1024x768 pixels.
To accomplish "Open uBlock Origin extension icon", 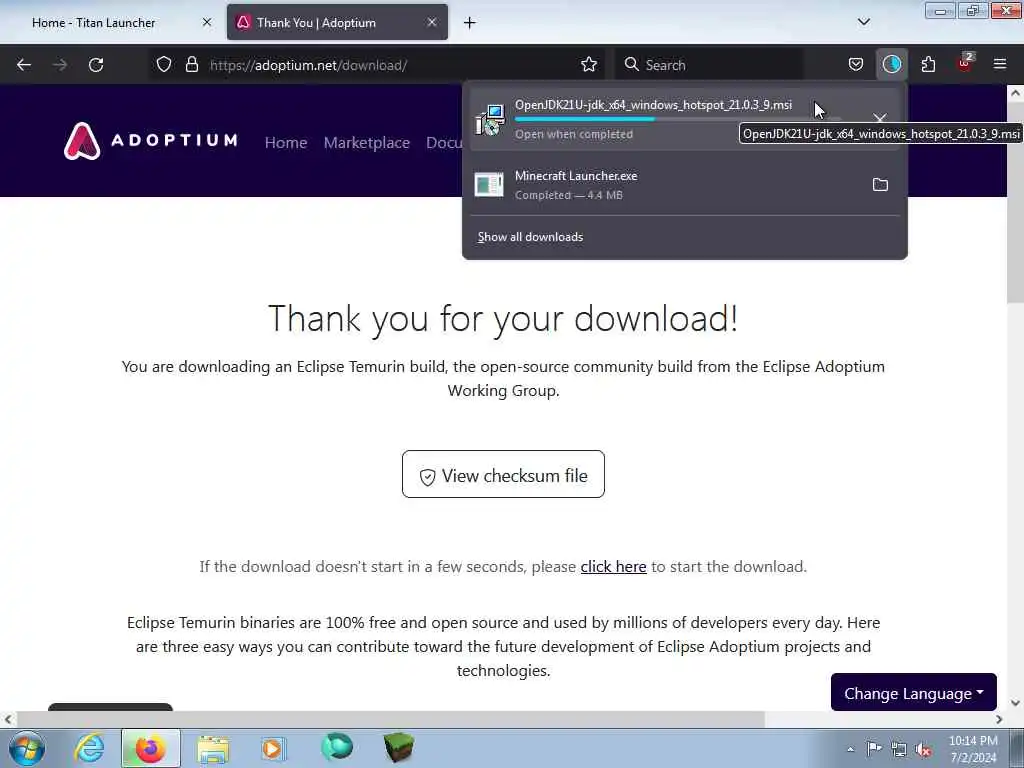I will 965,65.
